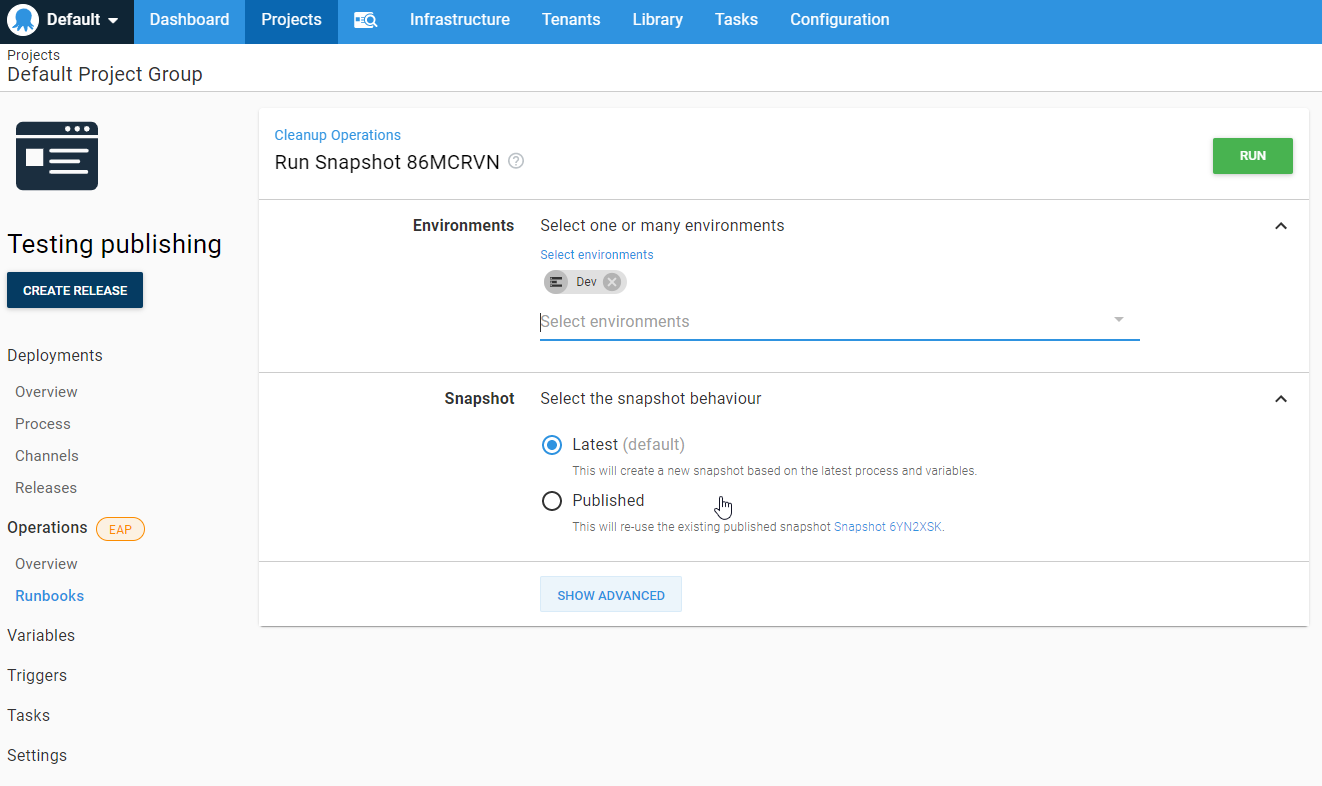Open Operations section in the sidebar
Image resolution: width=1322 pixels, height=786 pixels.
point(48,527)
